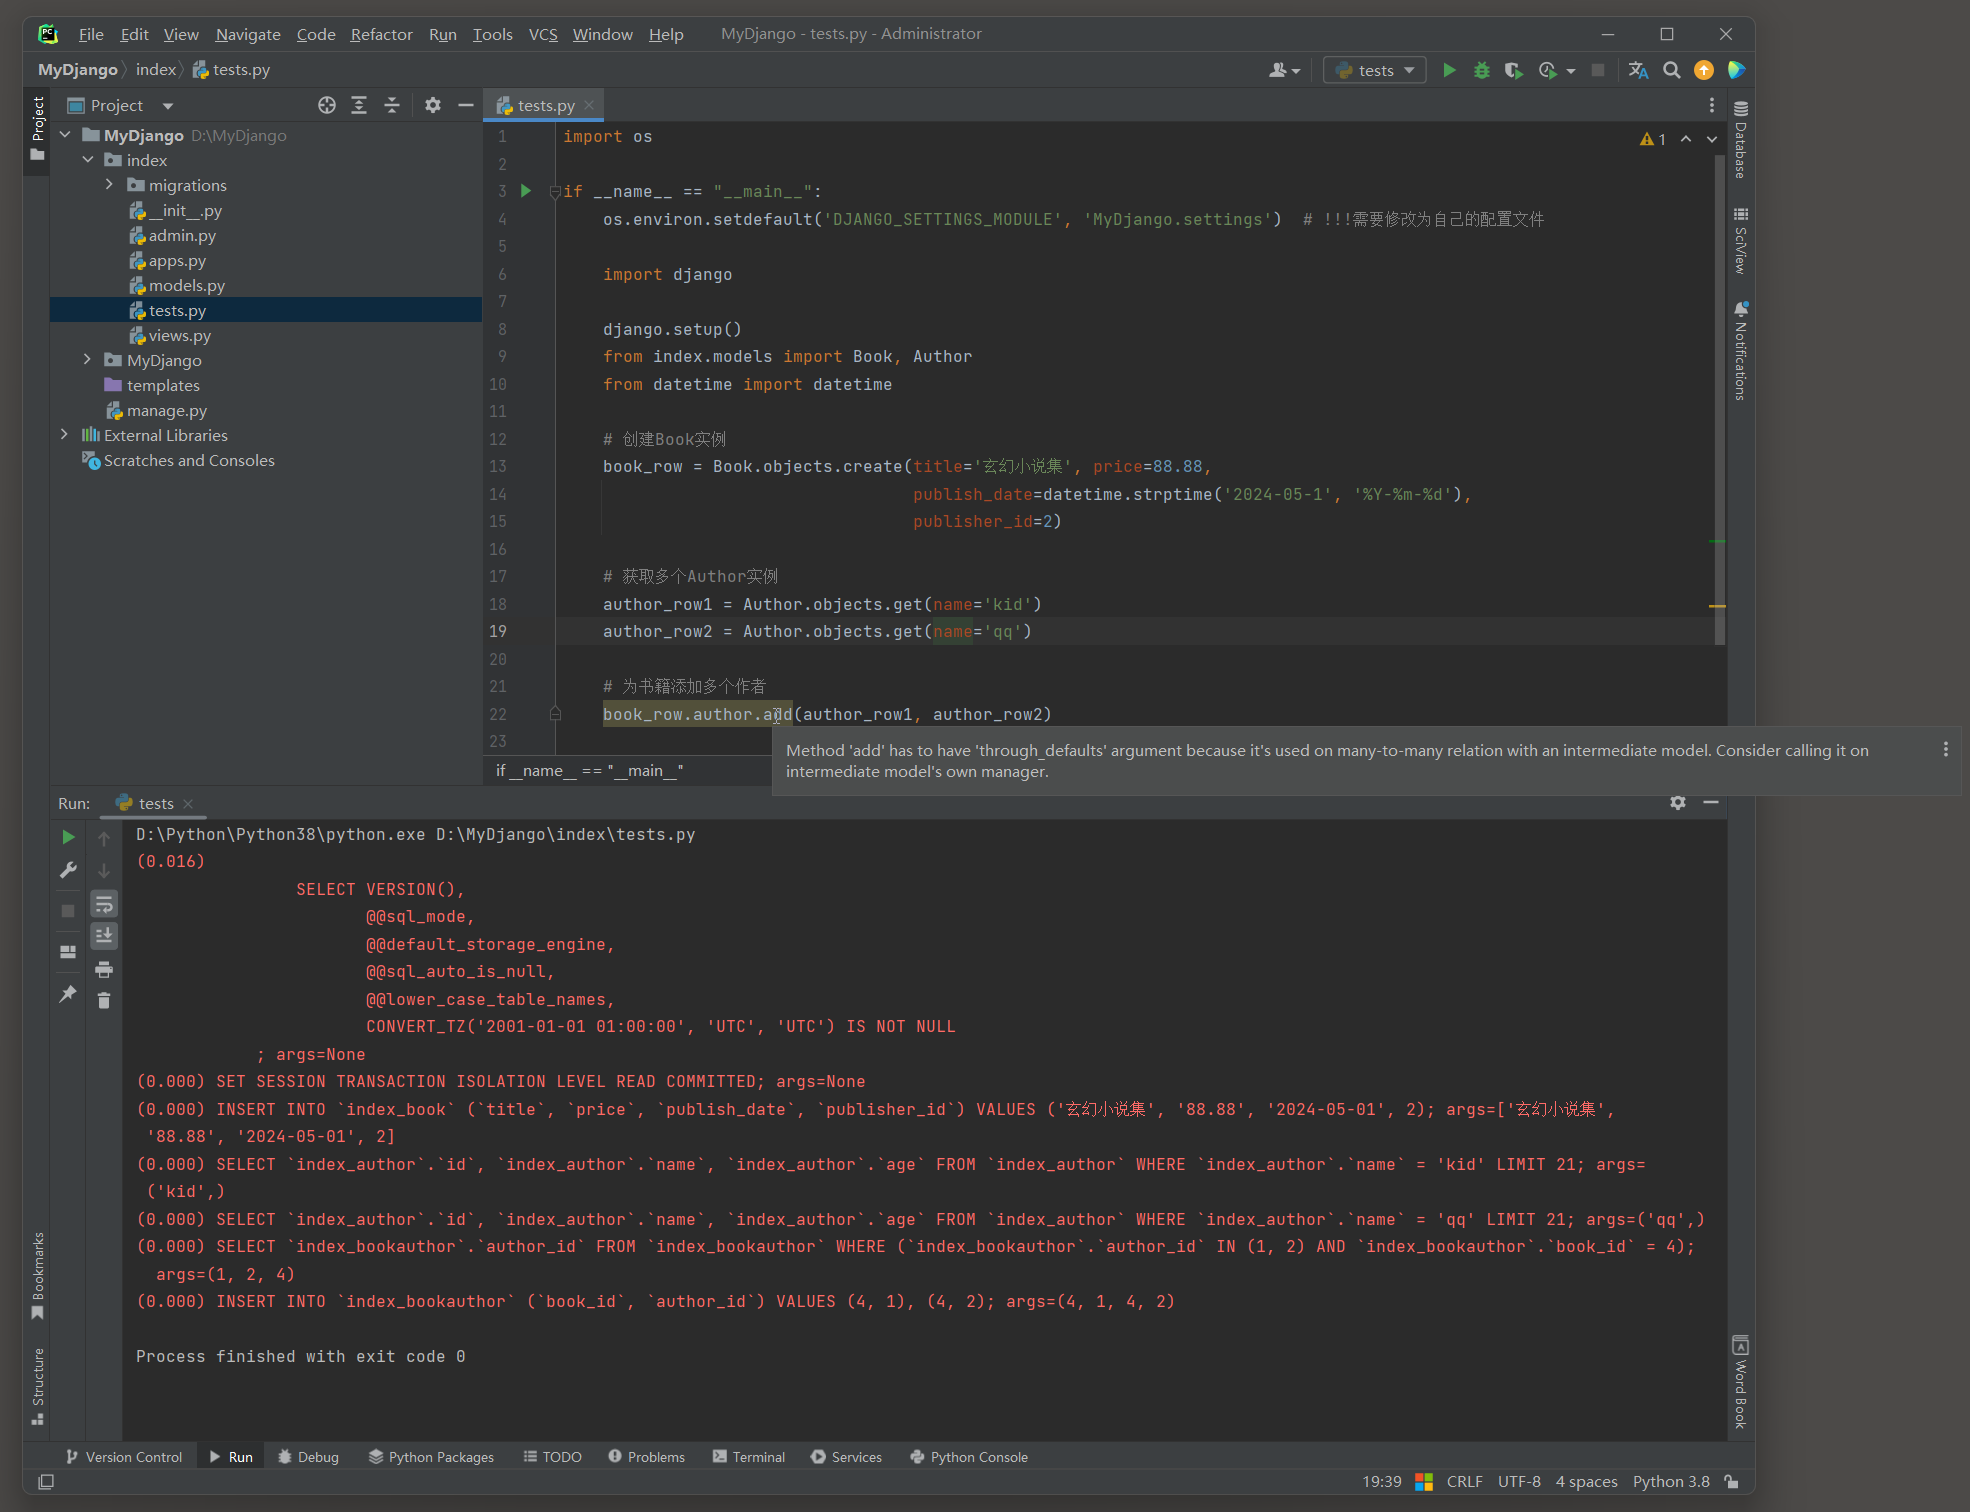Image resolution: width=1970 pixels, height=1512 pixels.
Task: Click the Run button in toolbar
Action: pos(1449,70)
